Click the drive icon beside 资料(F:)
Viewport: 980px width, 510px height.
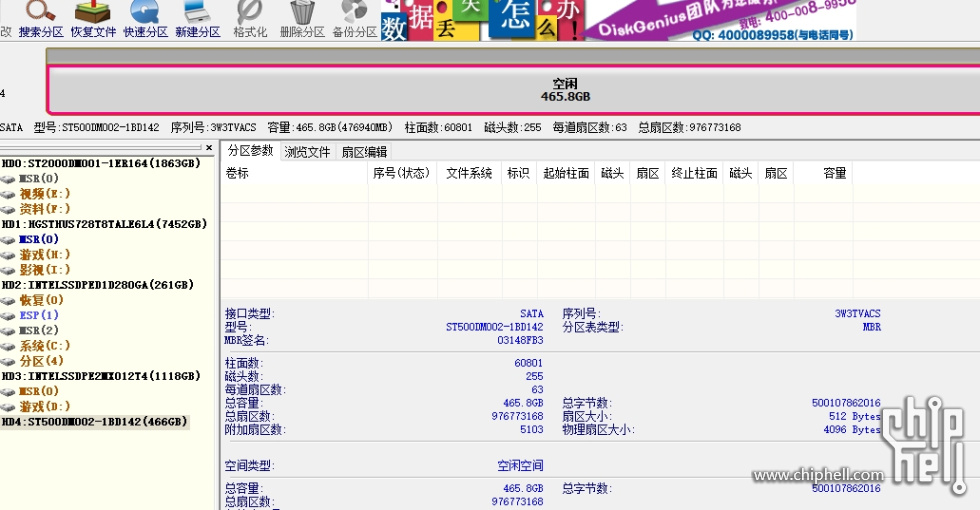(x=8, y=209)
